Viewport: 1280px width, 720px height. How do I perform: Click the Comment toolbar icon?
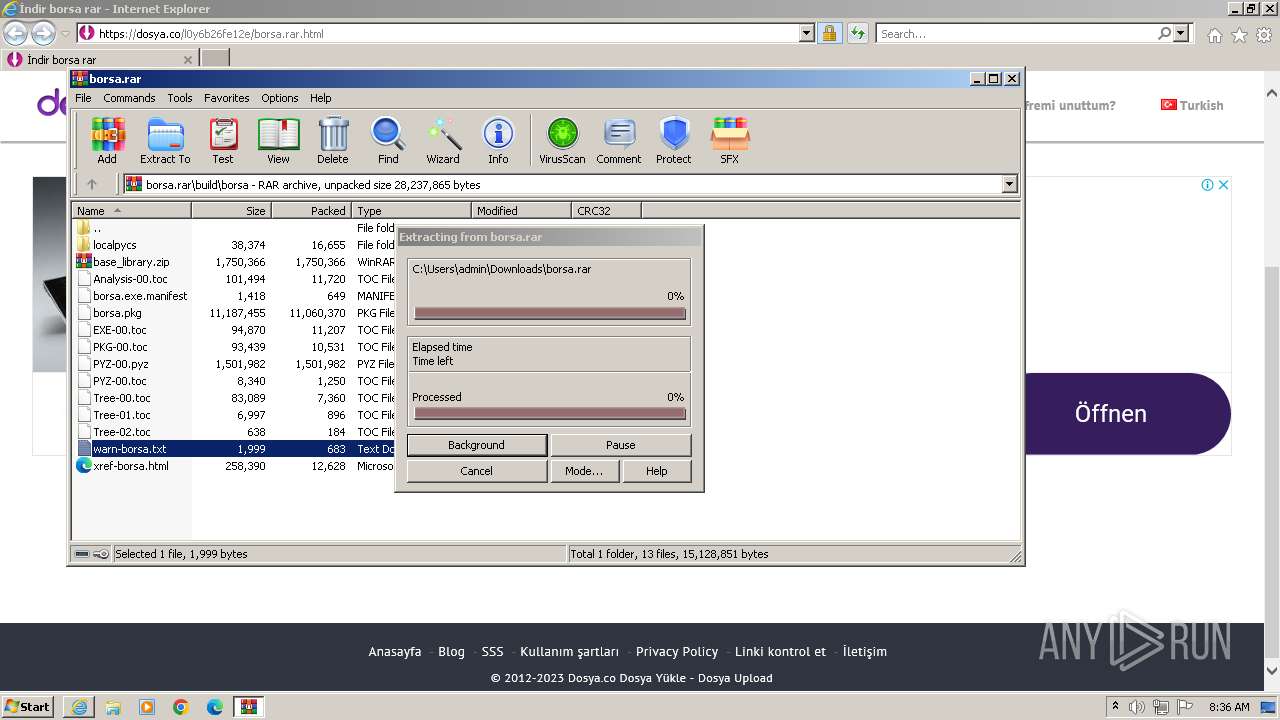619,141
